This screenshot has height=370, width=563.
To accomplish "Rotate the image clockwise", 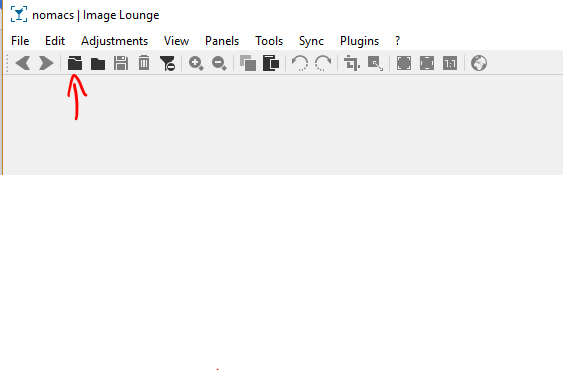I will 323,63.
